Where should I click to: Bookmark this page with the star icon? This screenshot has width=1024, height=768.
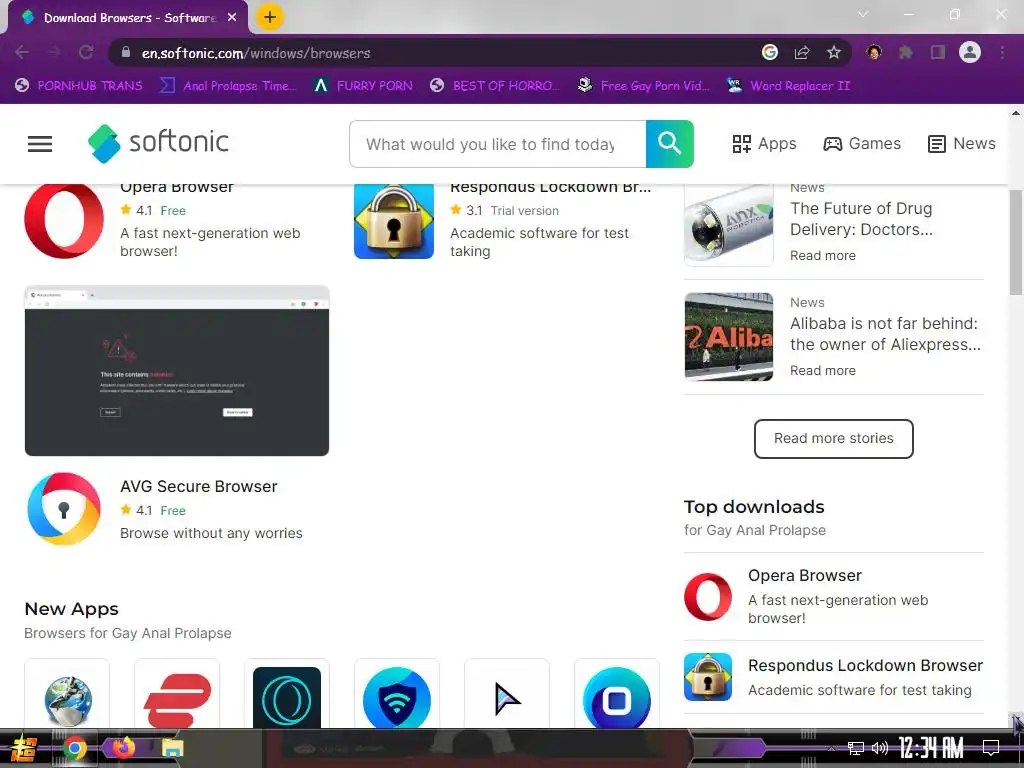tap(834, 52)
